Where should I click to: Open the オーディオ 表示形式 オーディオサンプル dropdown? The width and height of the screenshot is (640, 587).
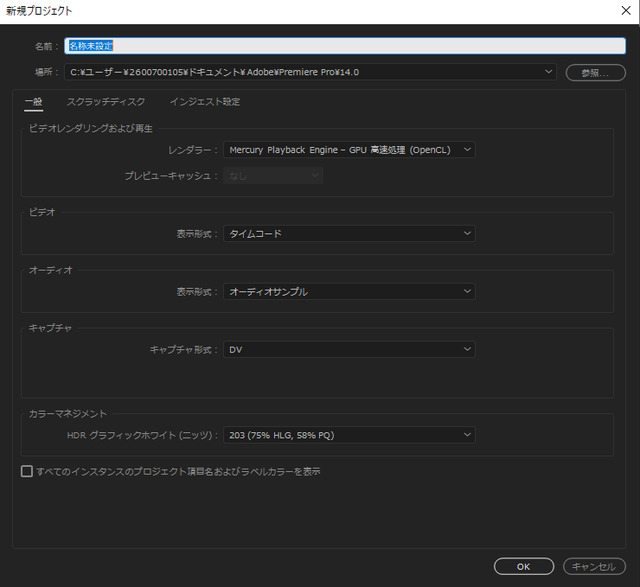(349, 291)
